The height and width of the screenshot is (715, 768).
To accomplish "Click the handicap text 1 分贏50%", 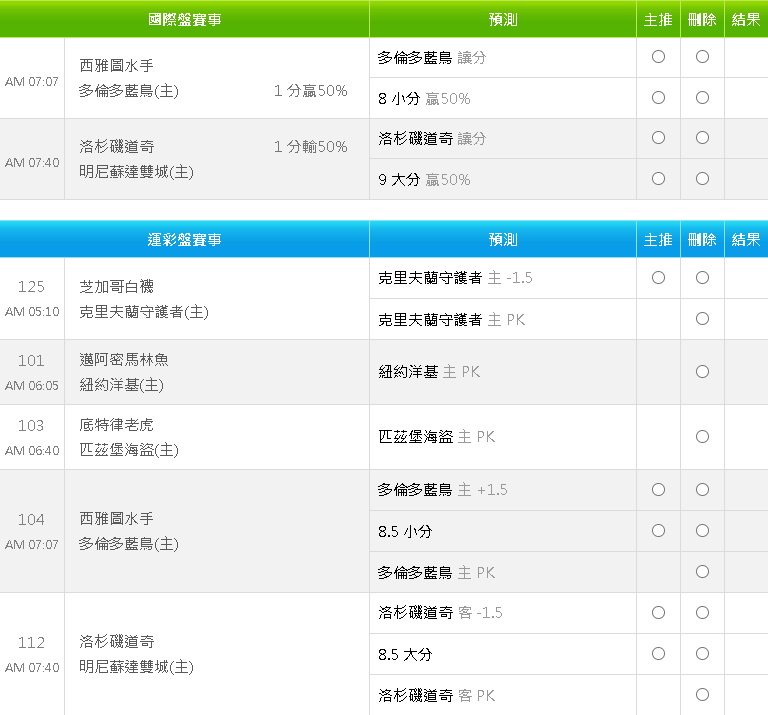I will coord(311,91).
